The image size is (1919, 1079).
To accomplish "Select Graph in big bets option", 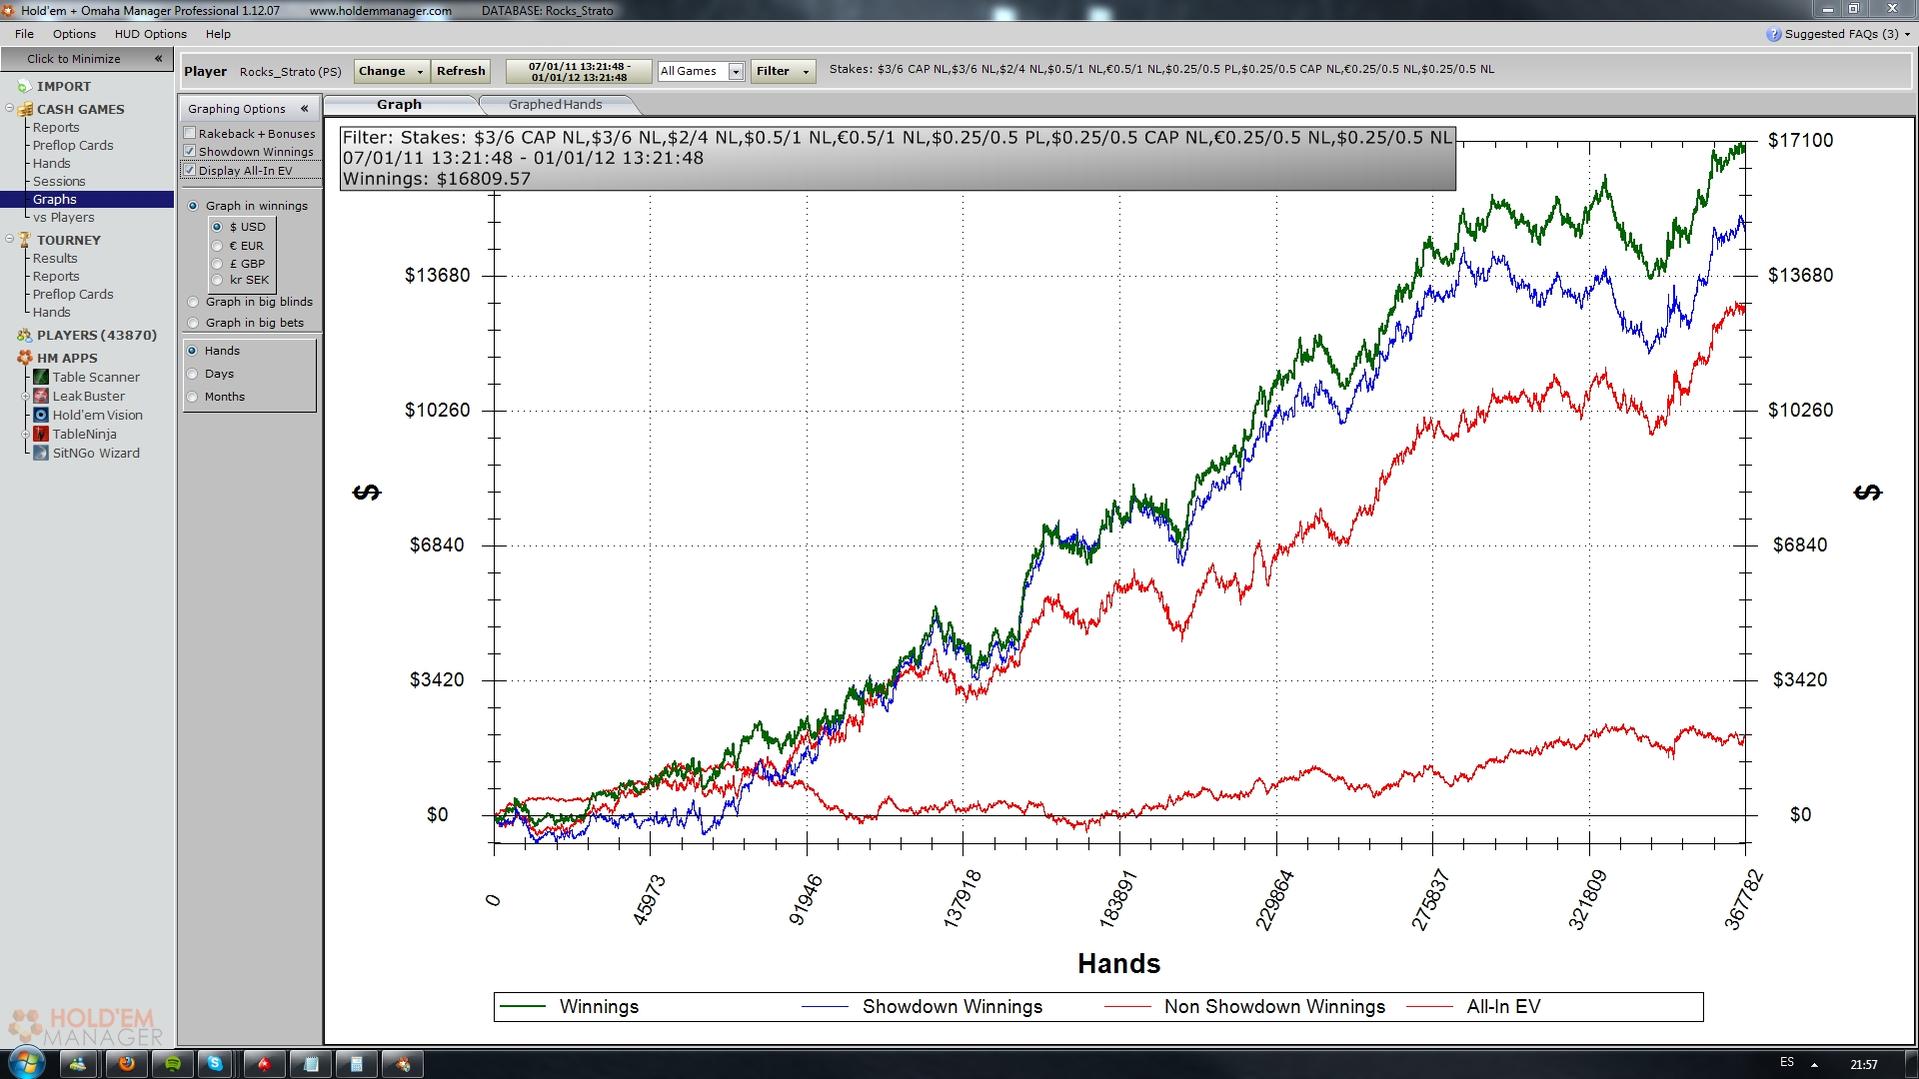I will coord(193,323).
